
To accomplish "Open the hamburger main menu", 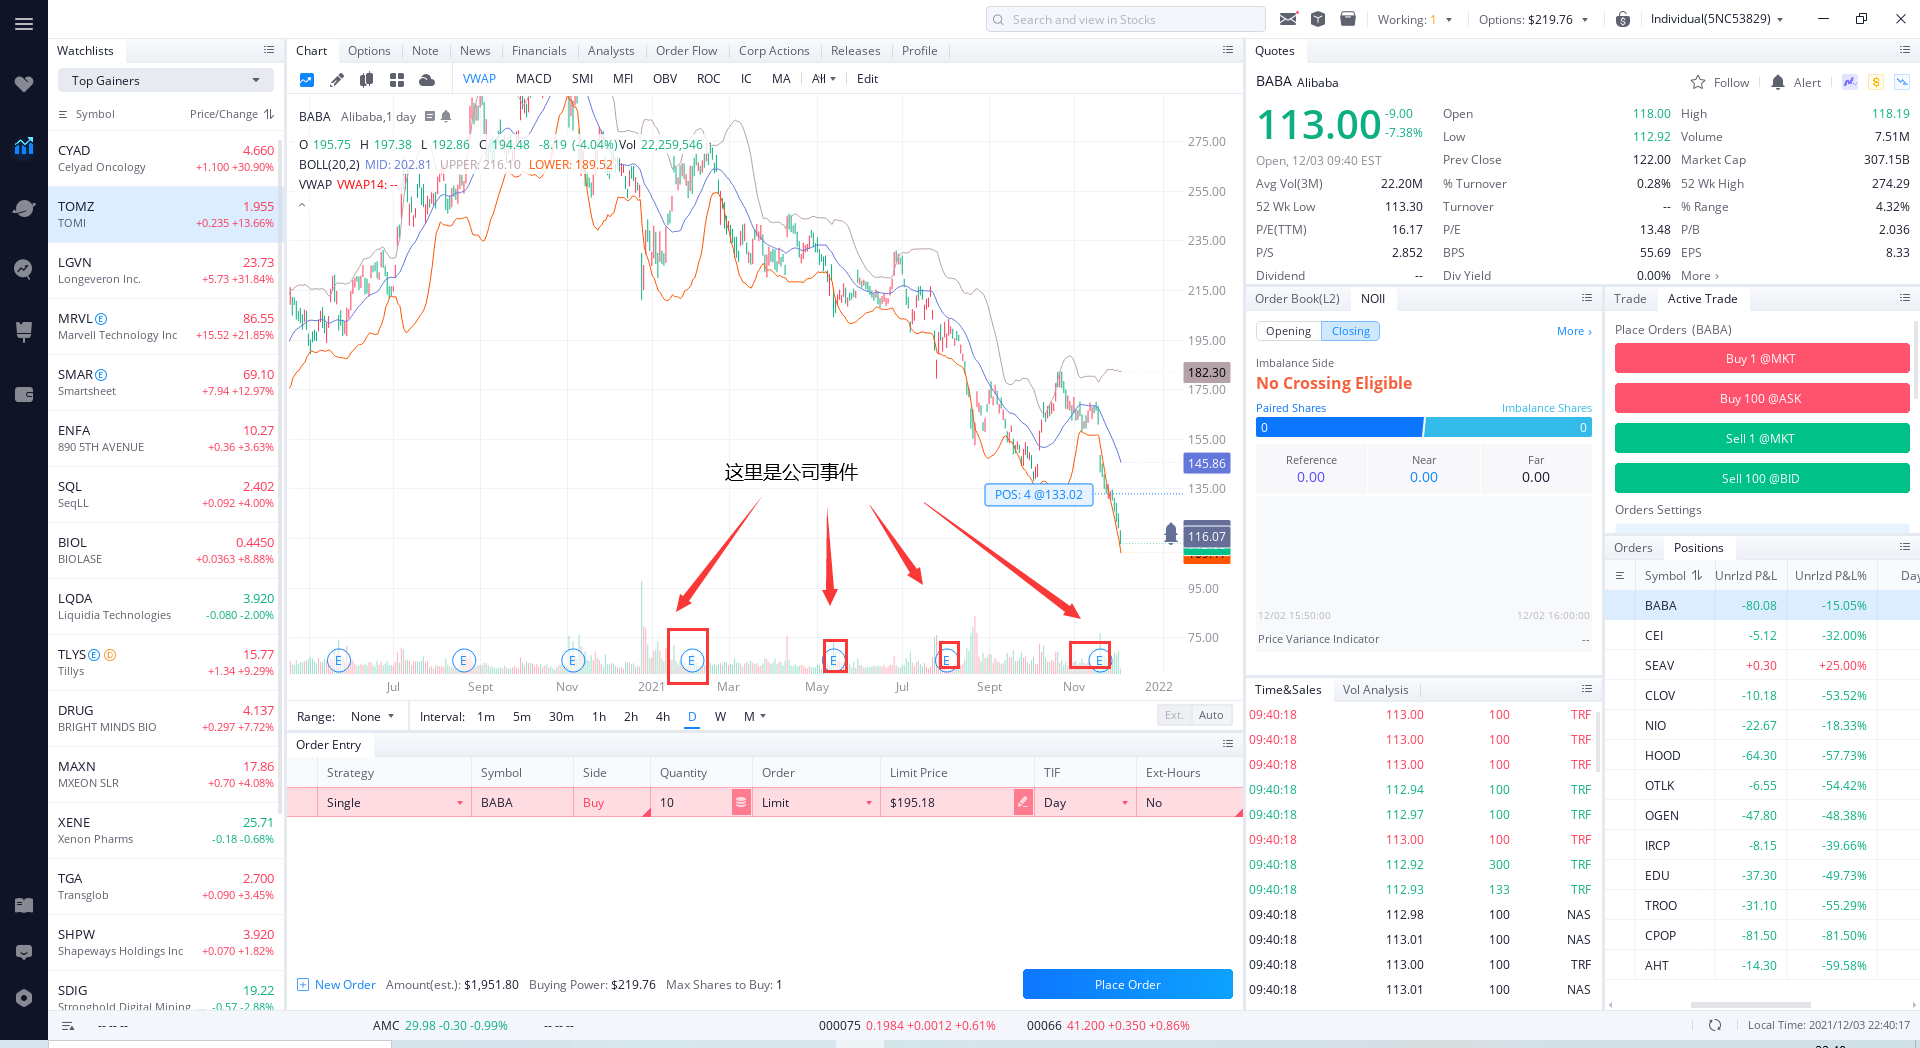I will pyautogui.click(x=24, y=24).
